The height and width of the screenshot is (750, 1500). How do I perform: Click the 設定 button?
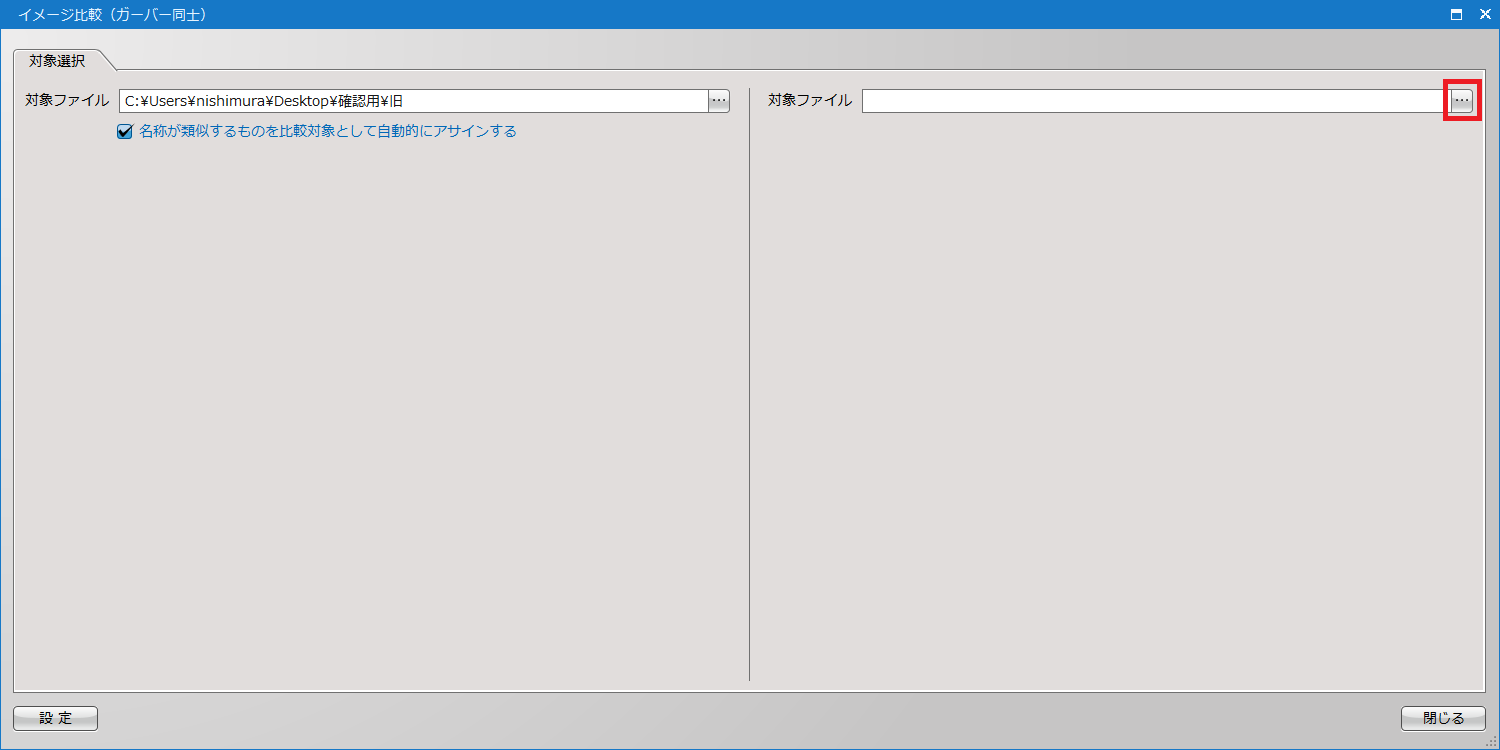[x=55, y=718]
